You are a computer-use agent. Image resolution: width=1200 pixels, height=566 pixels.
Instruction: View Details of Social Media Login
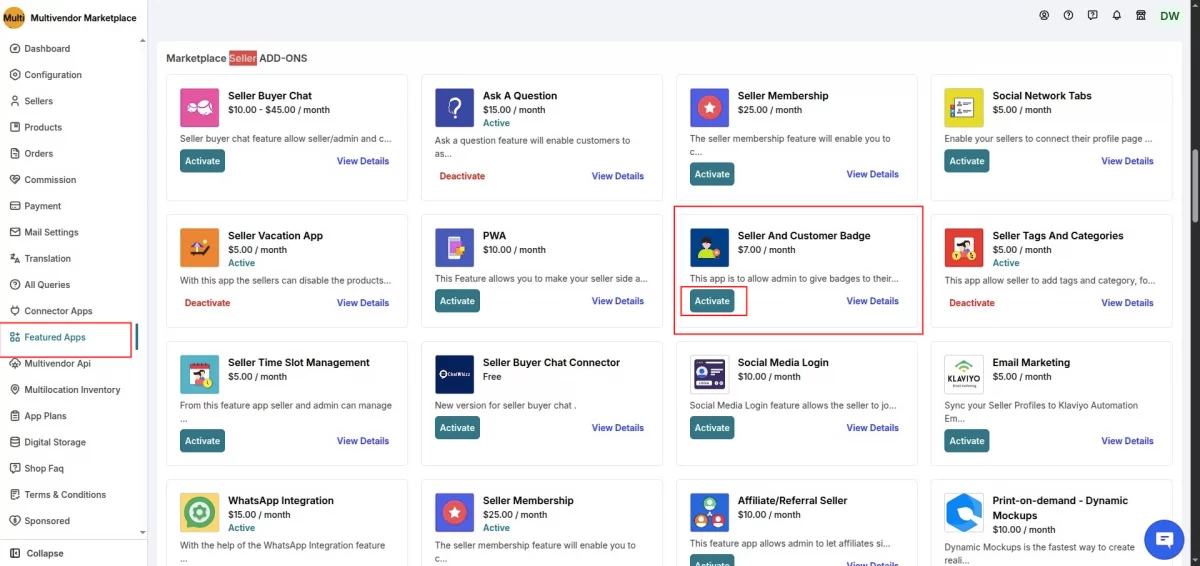[873, 428]
